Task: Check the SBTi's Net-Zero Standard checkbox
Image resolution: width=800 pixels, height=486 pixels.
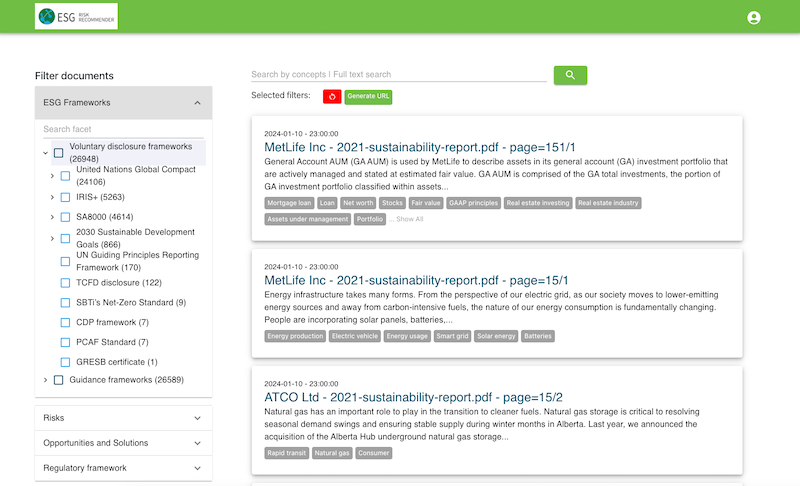Action: click(65, 302)
